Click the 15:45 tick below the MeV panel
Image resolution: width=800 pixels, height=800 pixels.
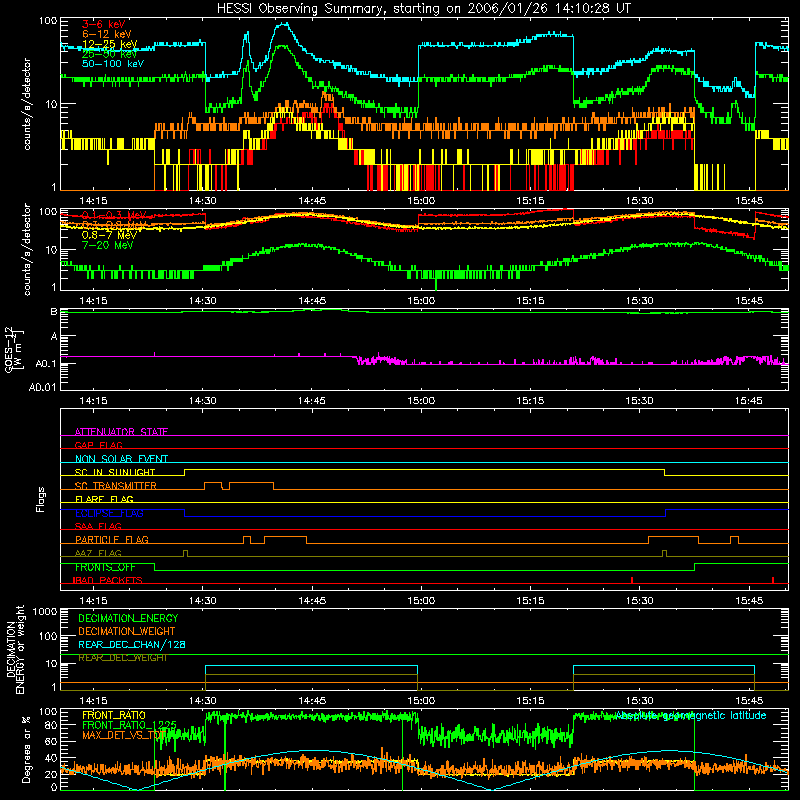[749, 301]
